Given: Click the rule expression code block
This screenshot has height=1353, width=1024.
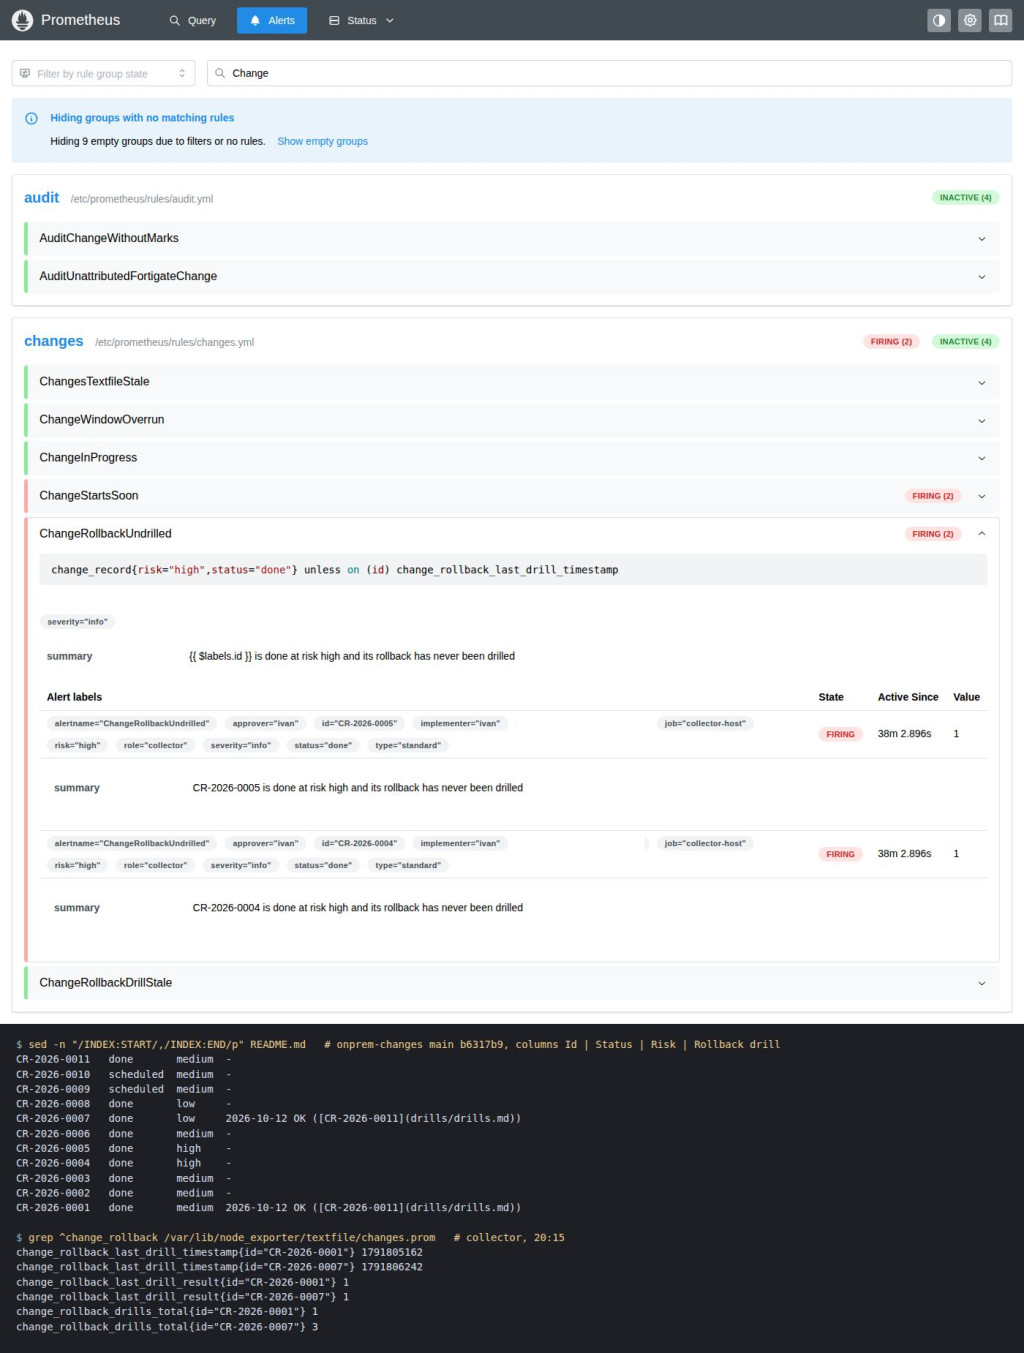Looking at the screenshot, I should [513, 570].
